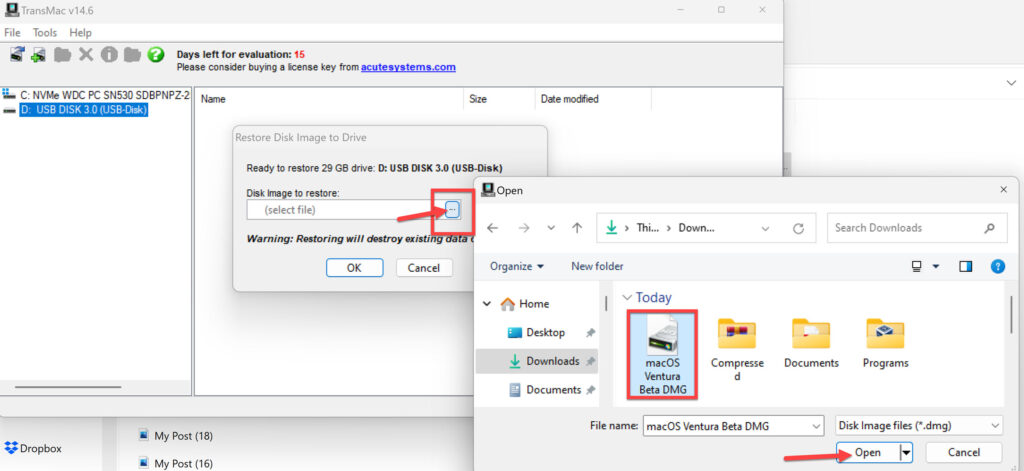Click the grayed folder icon left of the X icon

(x=63, y=55)
